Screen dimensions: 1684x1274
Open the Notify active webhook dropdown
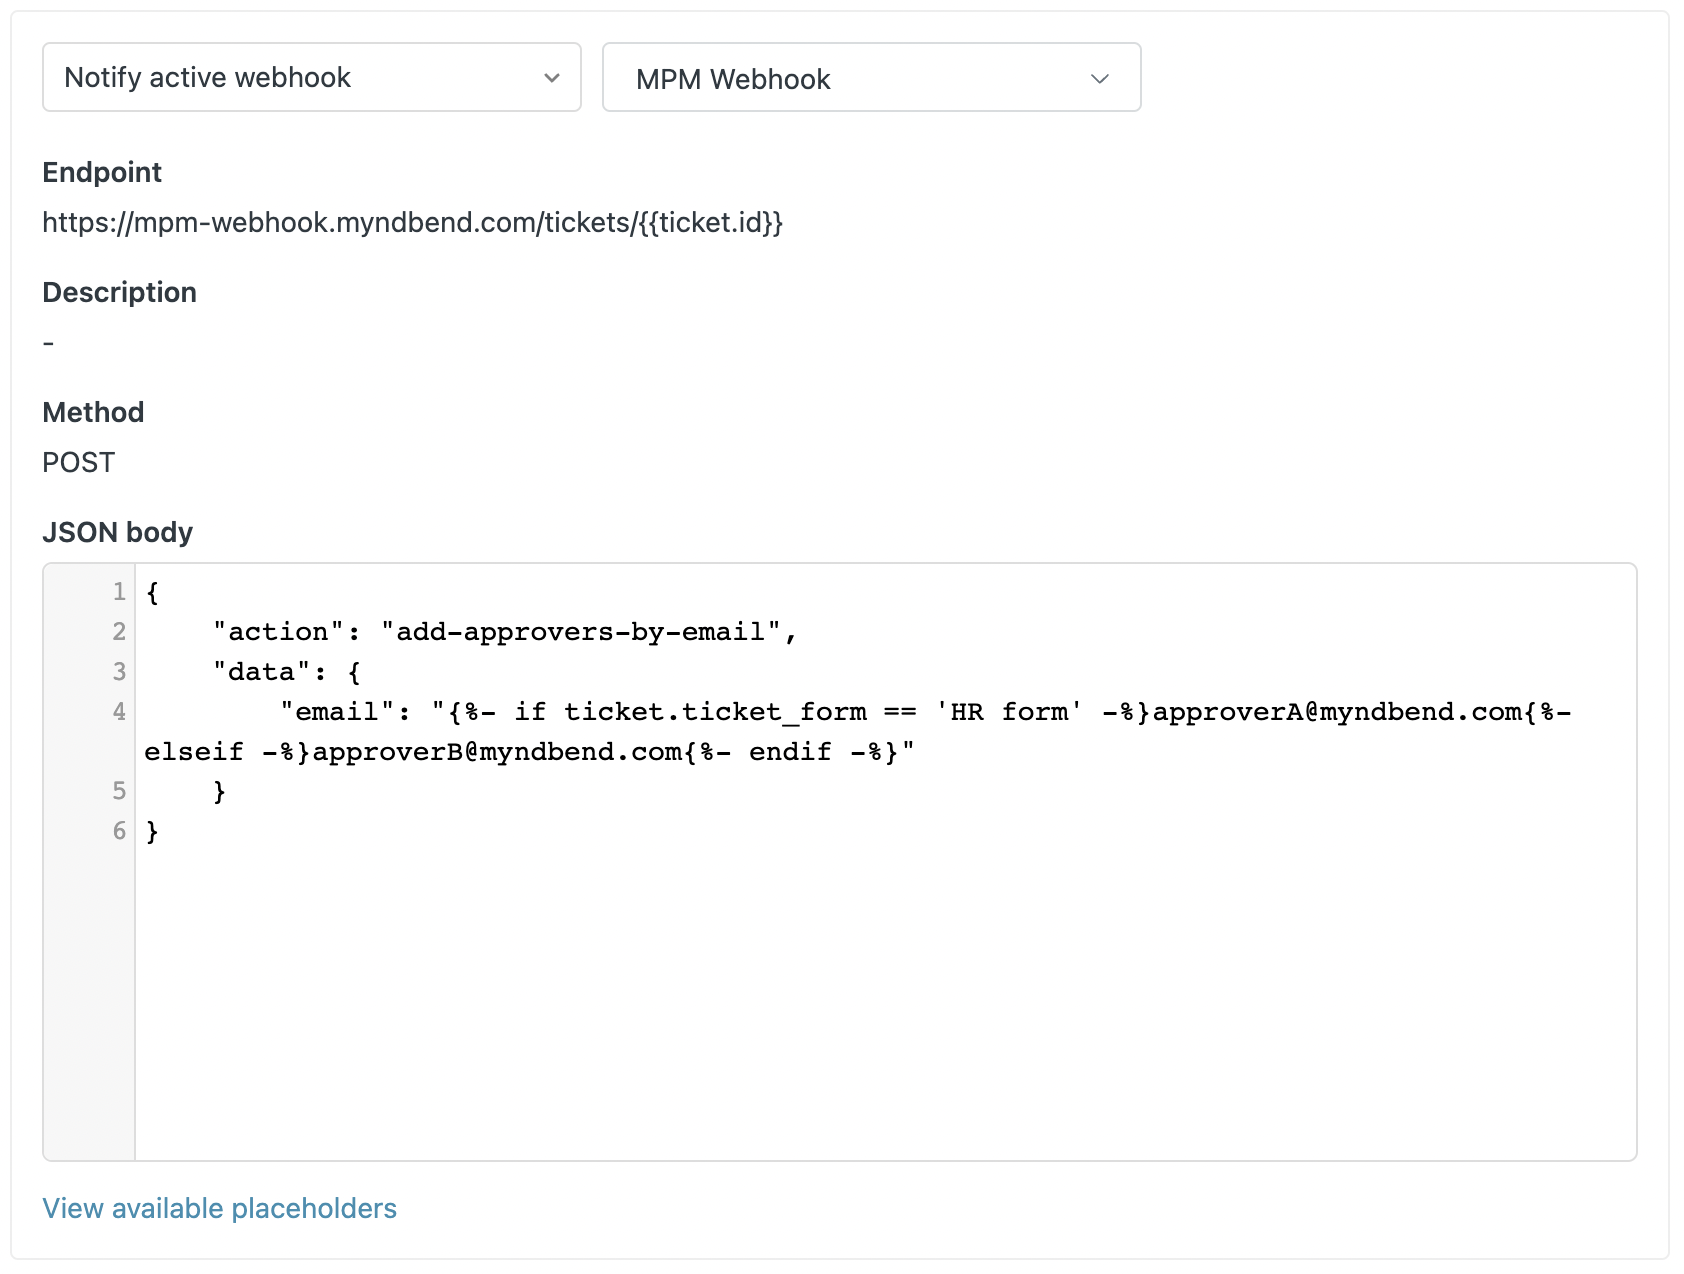pos(312,77)
